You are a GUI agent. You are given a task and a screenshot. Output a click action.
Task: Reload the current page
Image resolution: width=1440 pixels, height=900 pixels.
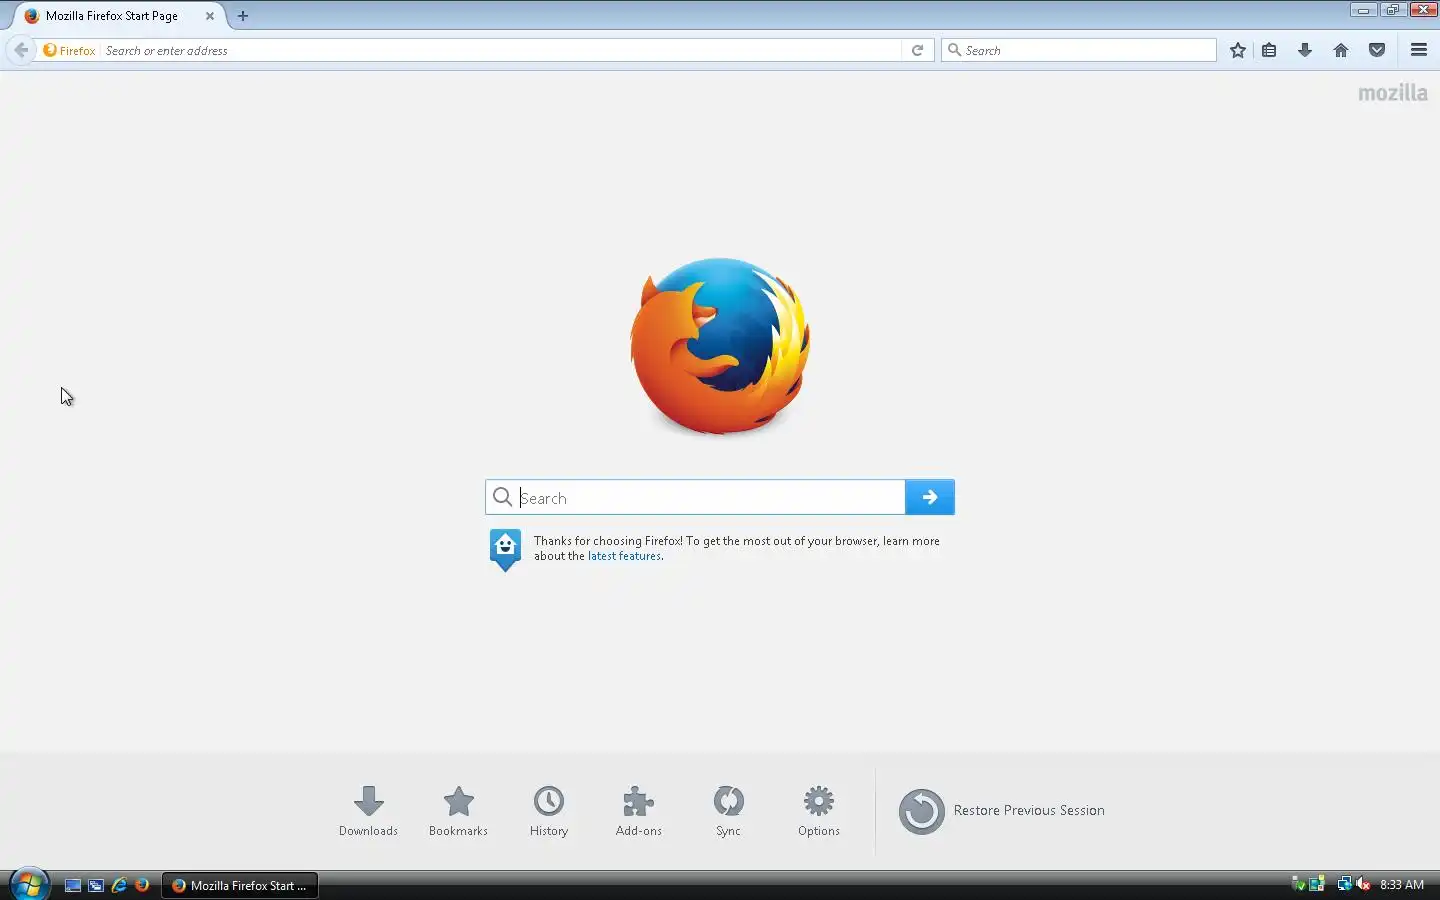(917, 50)
